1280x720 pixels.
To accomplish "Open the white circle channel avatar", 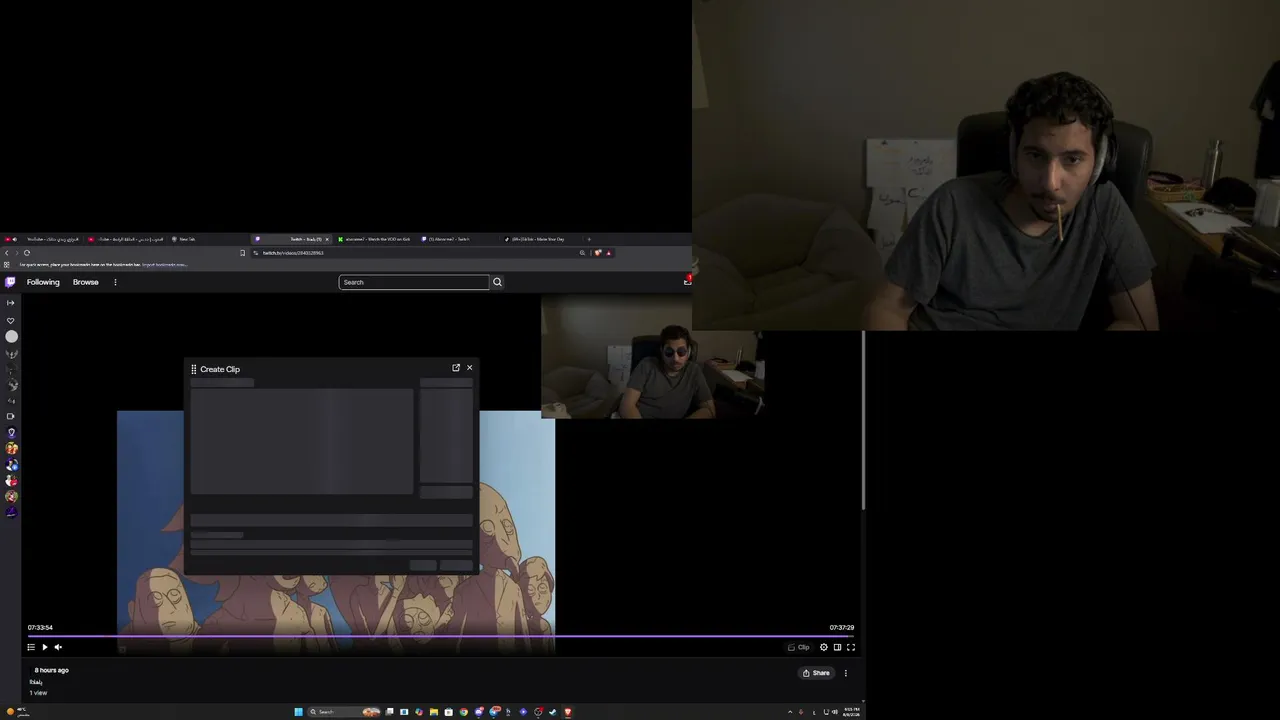I will (x=11, y=337).
